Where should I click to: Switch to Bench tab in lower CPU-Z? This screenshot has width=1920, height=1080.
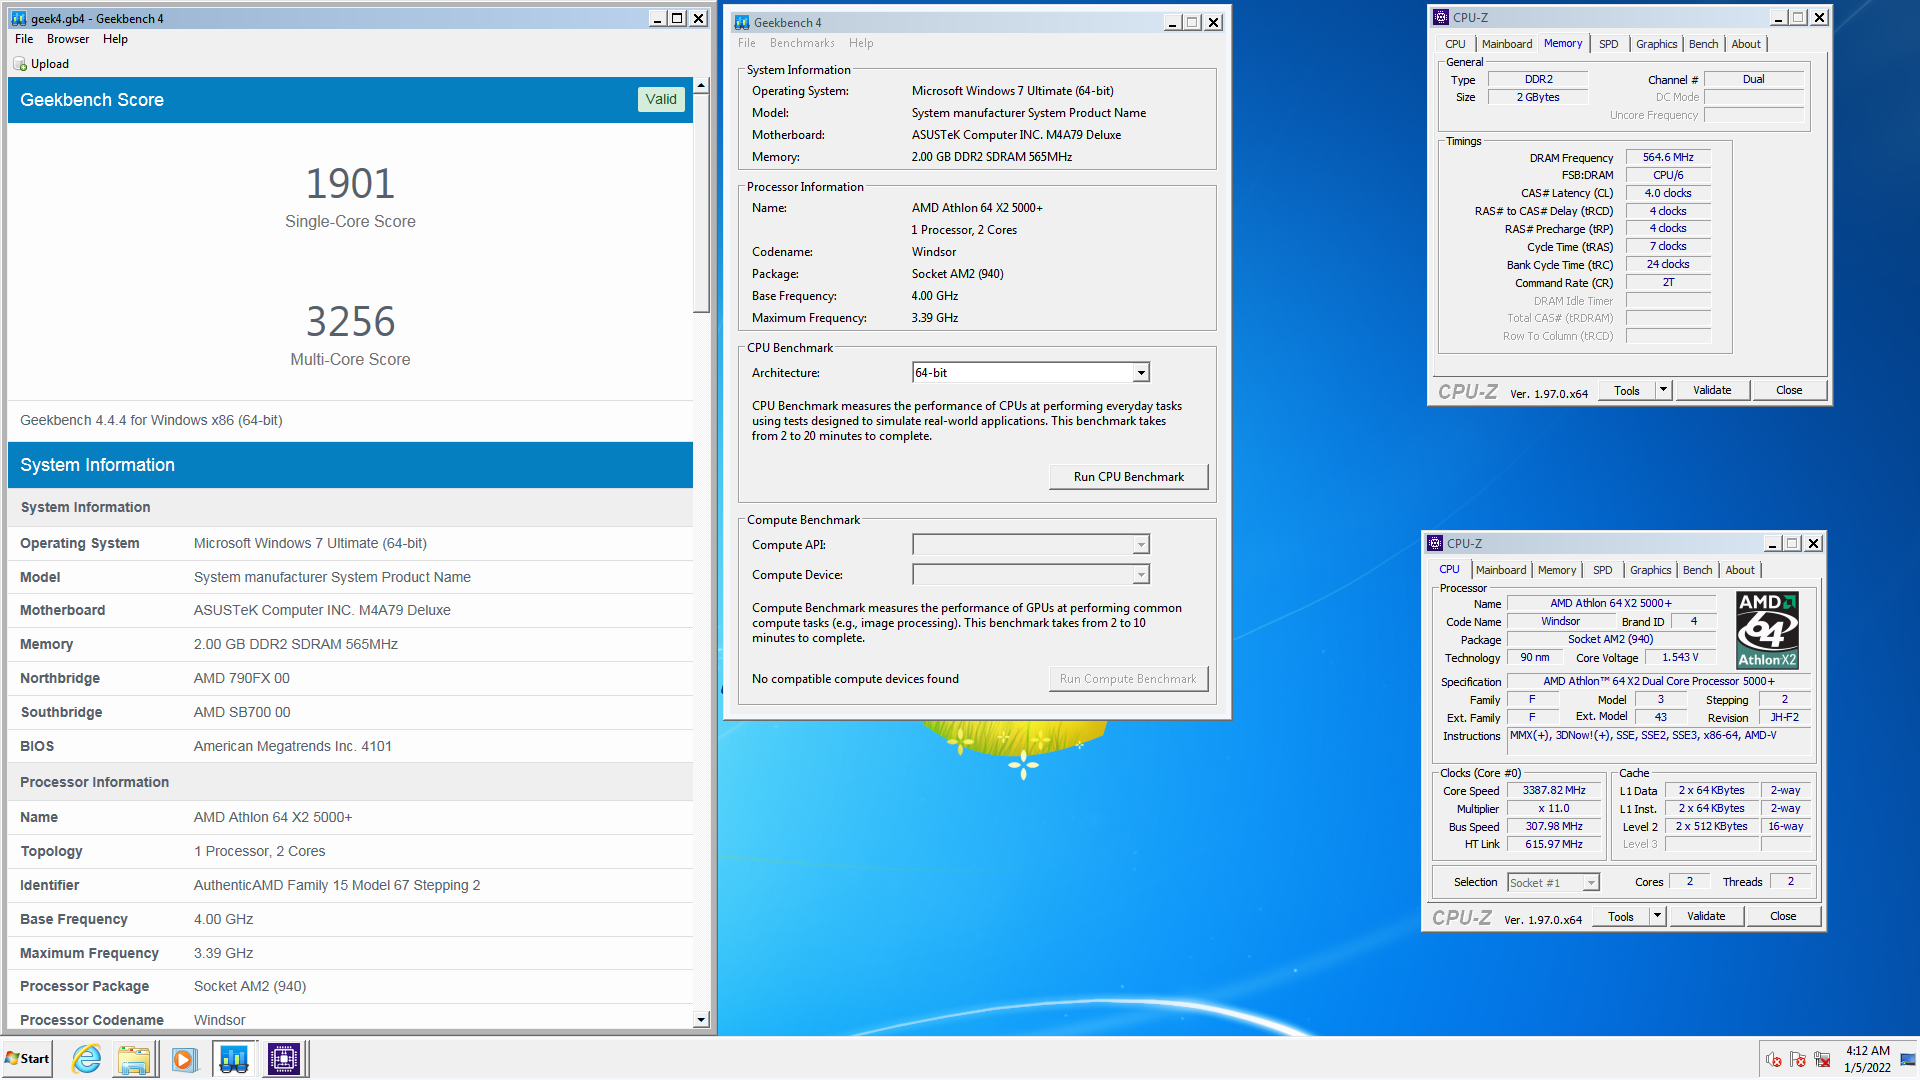tap(1697, 570)
